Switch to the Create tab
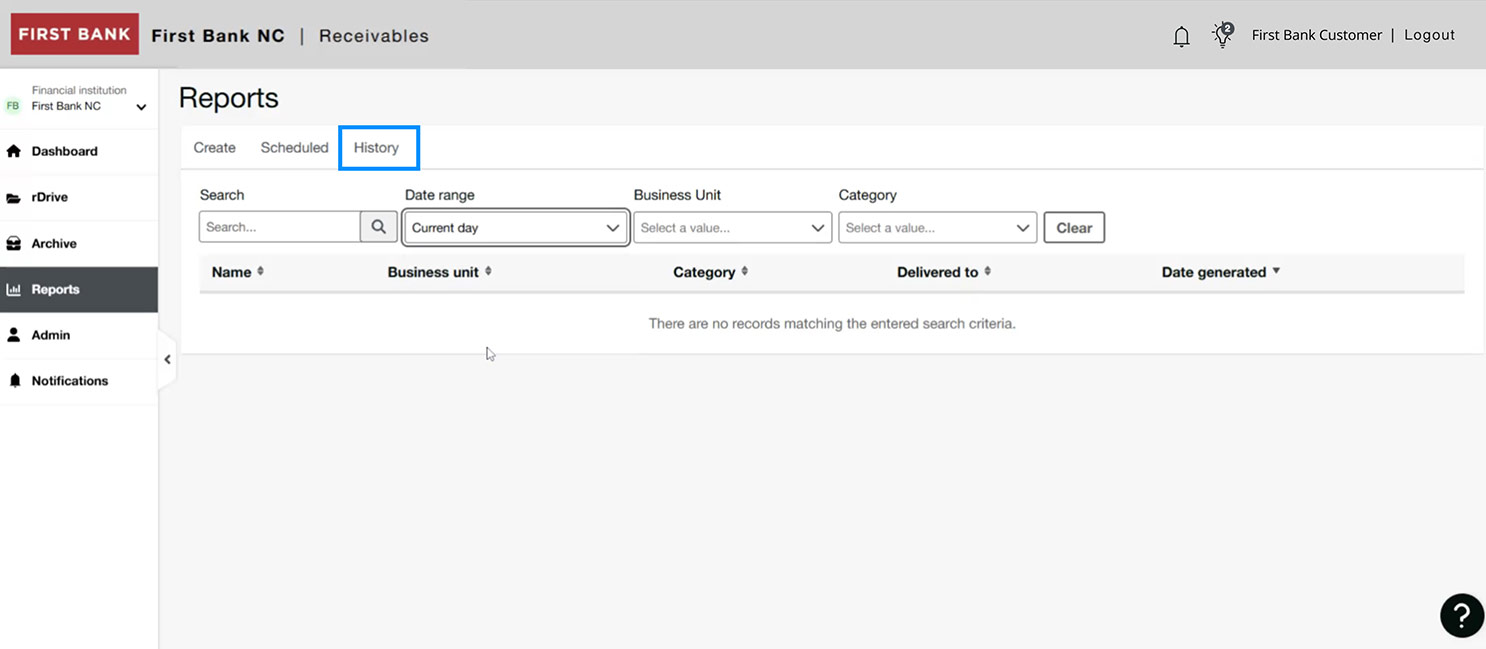1486x649 pixels. point(214,147)
